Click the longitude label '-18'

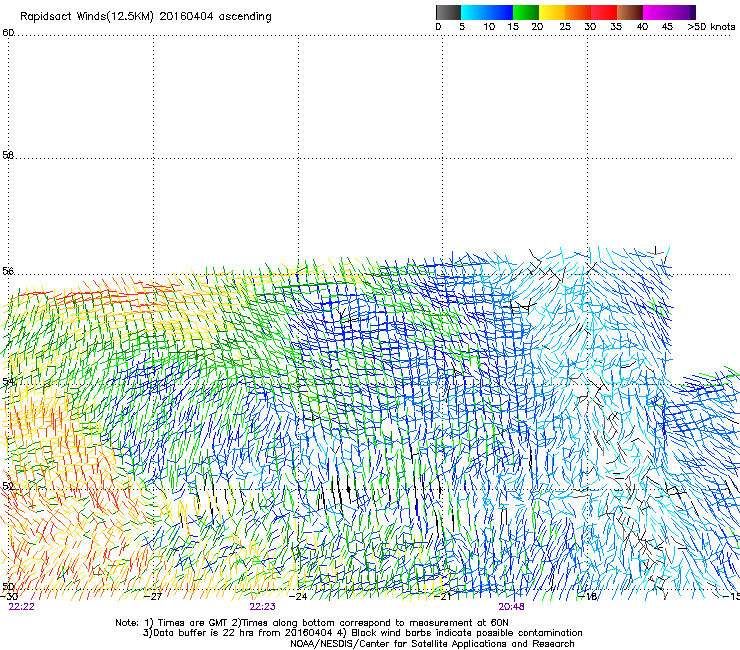click(588, 597)
